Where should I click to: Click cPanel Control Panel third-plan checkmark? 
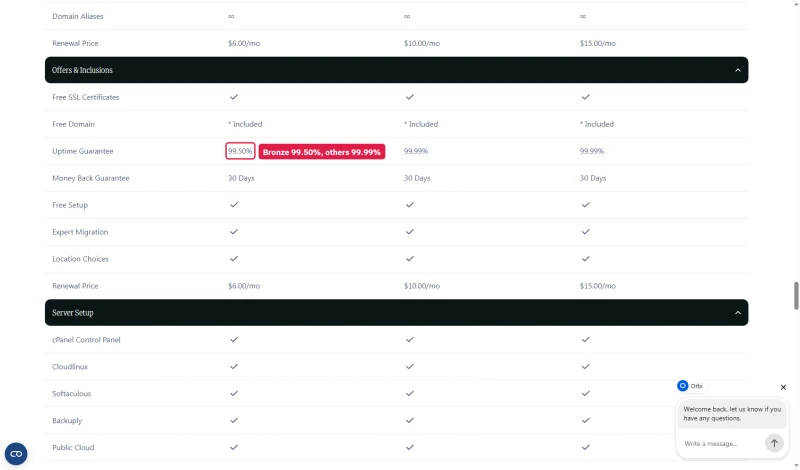coord(585,339)
